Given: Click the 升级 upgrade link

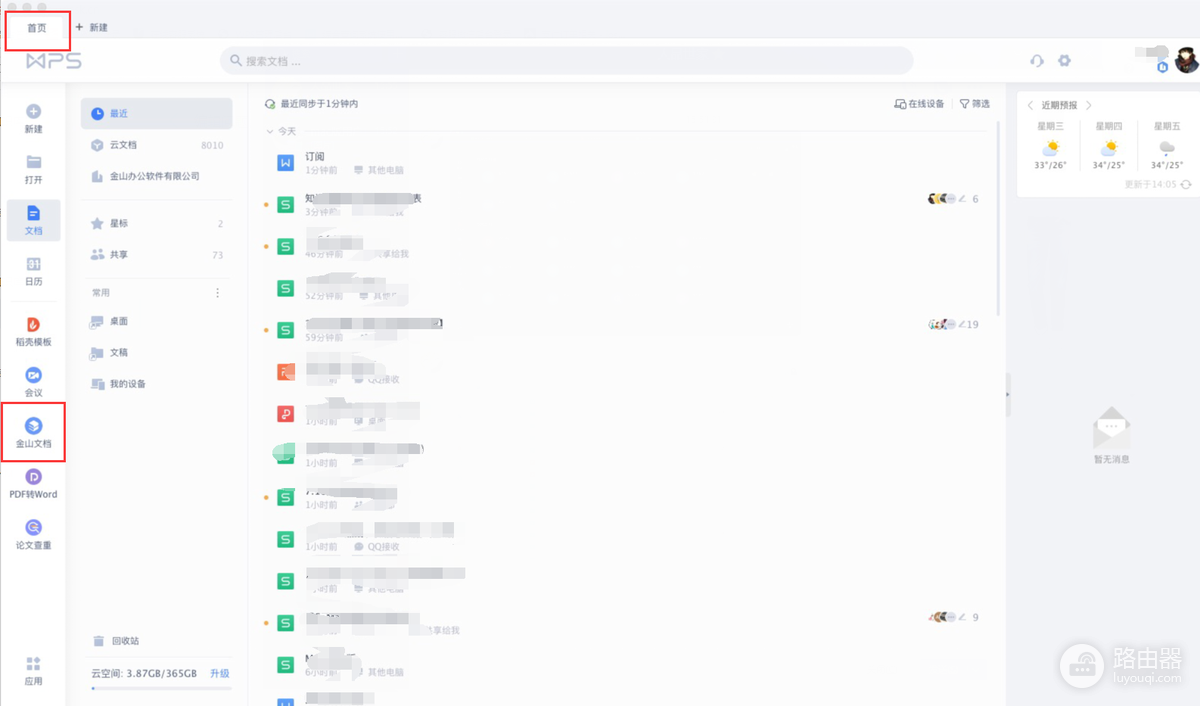Looking at the screenshot, I should point(220,674).
